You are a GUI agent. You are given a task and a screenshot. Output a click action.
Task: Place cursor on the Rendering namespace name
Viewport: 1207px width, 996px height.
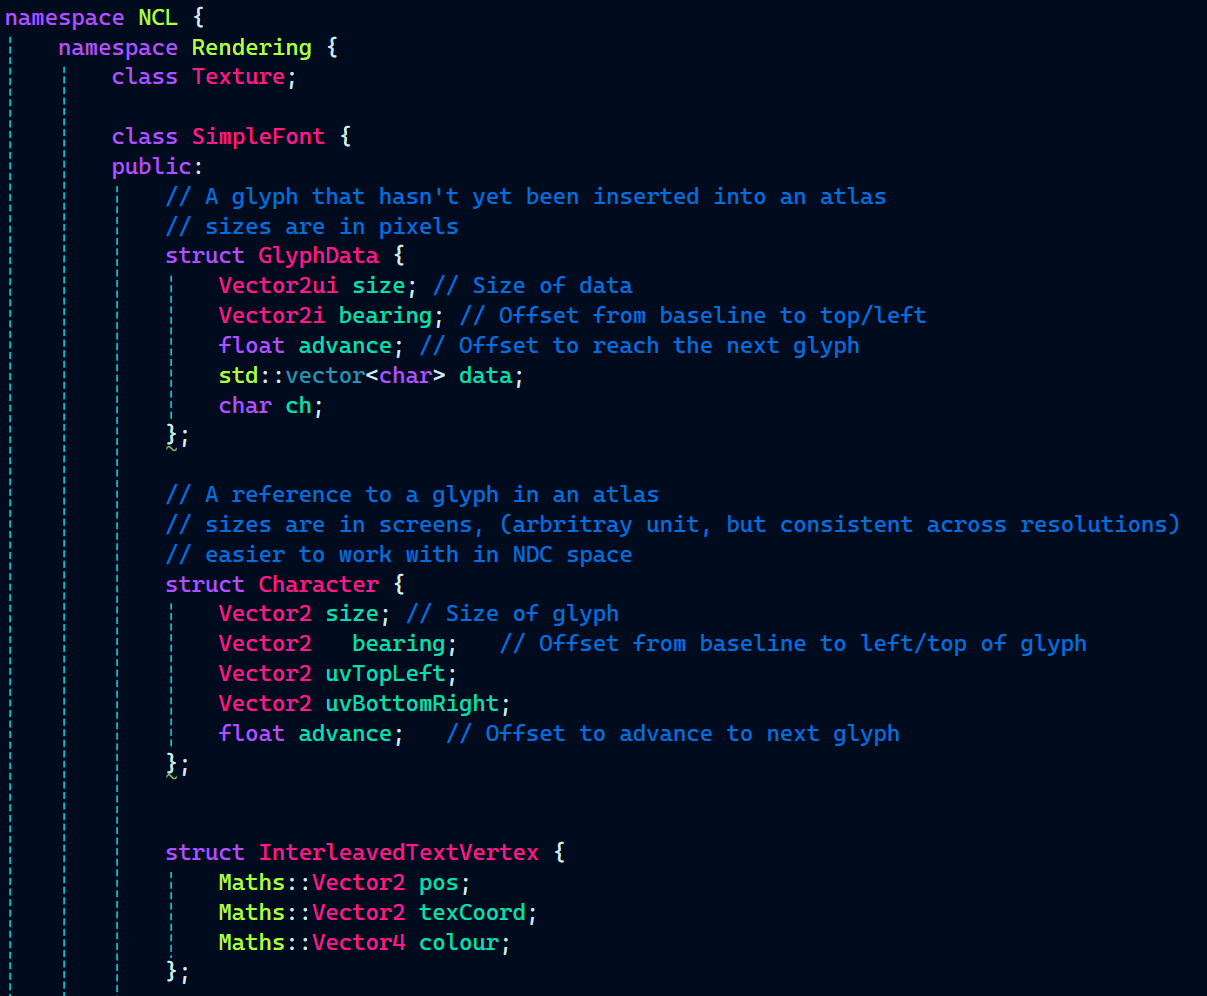coord(251,48)
